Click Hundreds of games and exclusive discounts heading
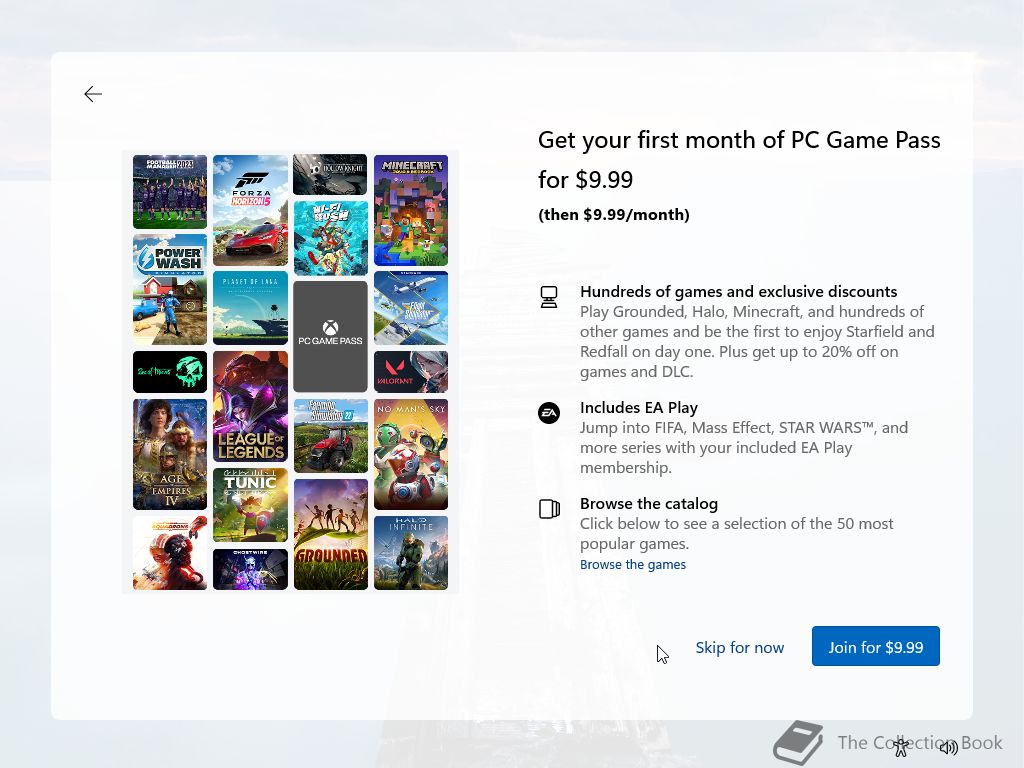 pyautogui.click(x=739, y=291)
